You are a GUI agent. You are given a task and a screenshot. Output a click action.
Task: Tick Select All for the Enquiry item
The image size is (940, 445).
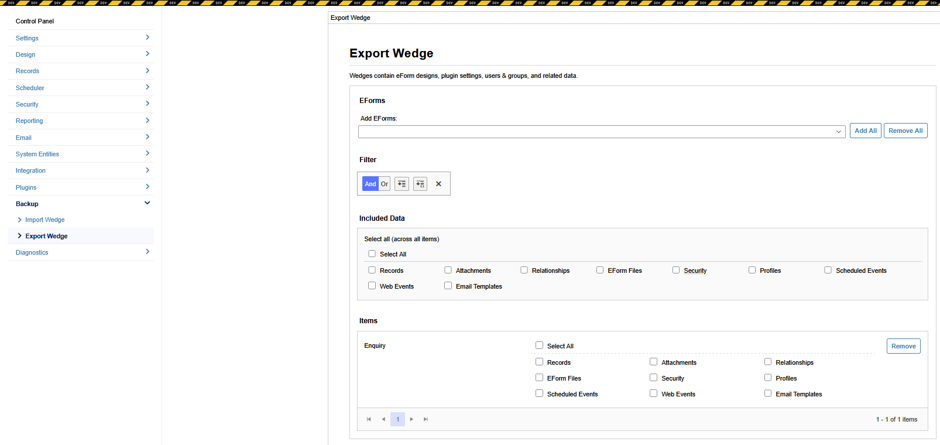(x=539, y=345)
